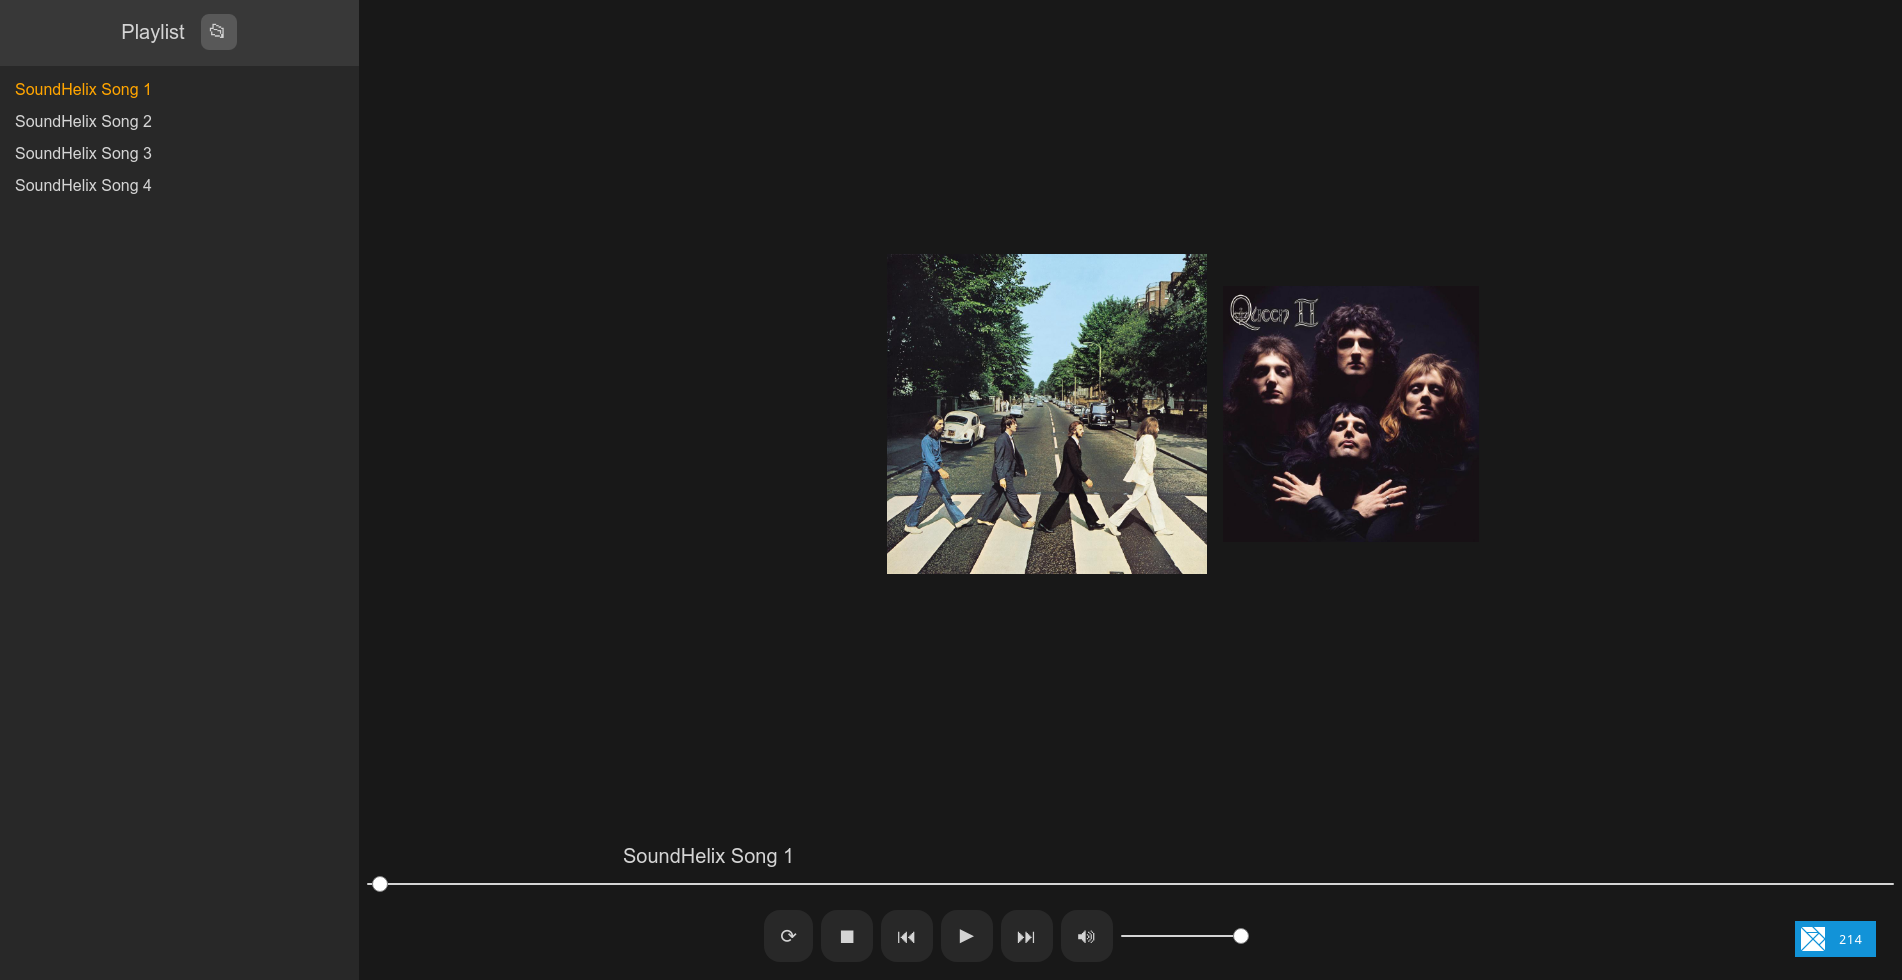This screenshot has width=1902, height=980.
Task: Select SoundHelix Song 4 in playlist
Action: click(x=83, y=185)
